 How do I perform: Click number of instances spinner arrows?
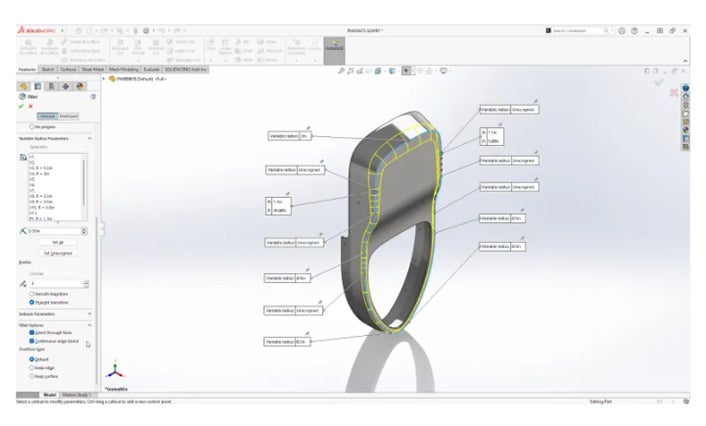click(x=86, y=284)
